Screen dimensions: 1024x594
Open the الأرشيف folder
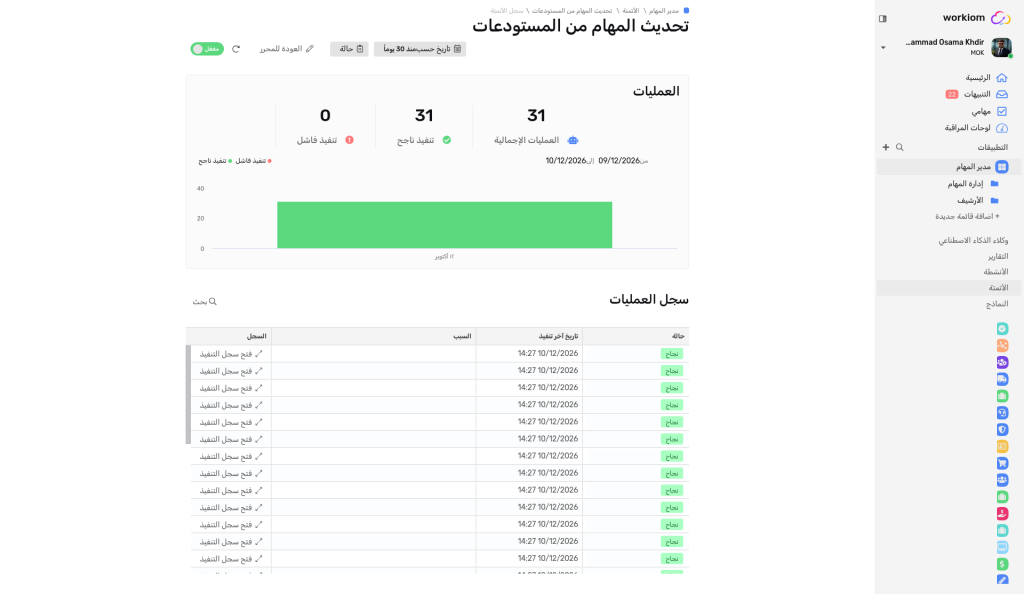[978, 201]
